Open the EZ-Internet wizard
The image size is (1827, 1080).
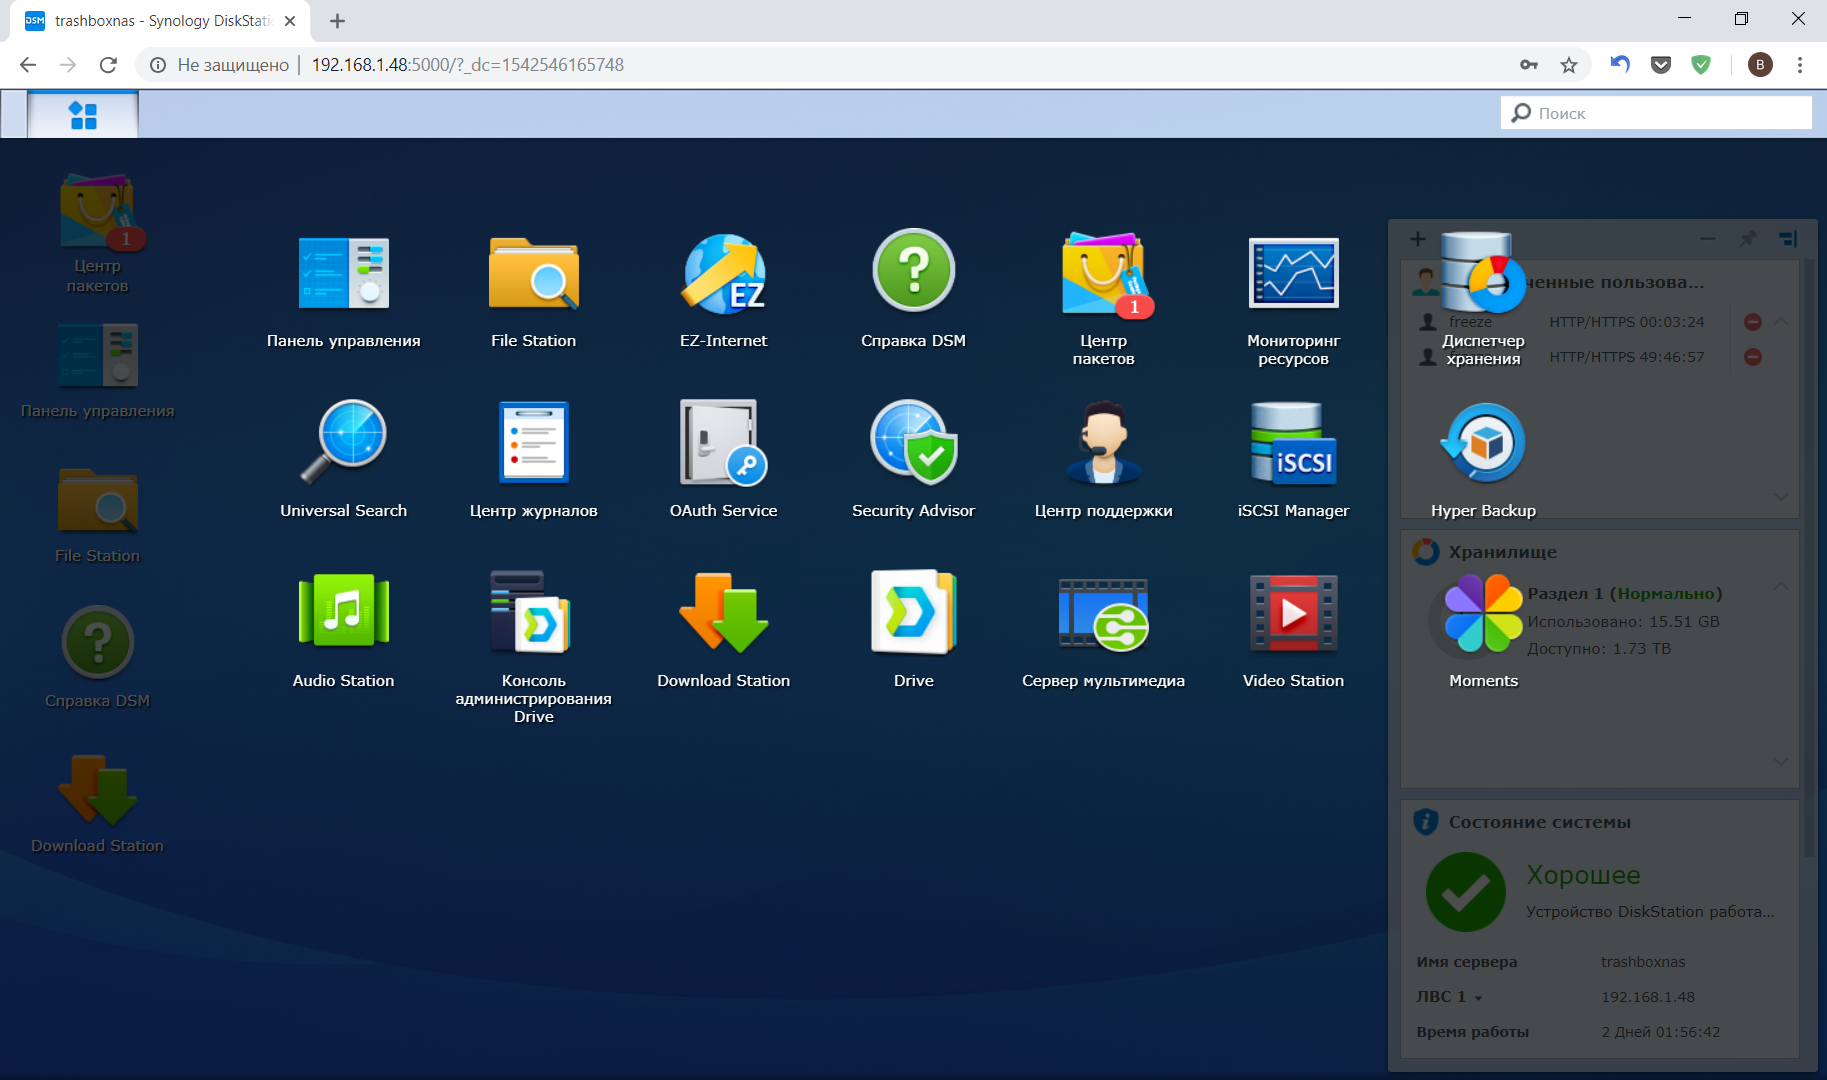[723, 291]
